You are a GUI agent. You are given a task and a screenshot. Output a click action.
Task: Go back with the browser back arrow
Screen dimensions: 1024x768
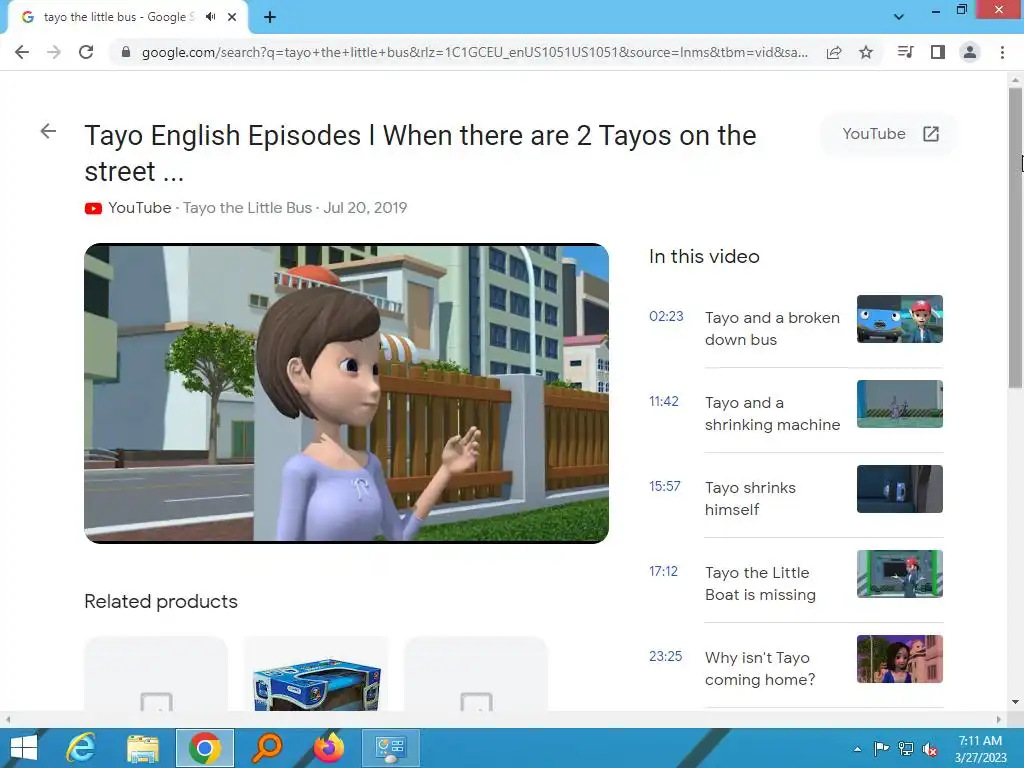[x=22, y=52]
